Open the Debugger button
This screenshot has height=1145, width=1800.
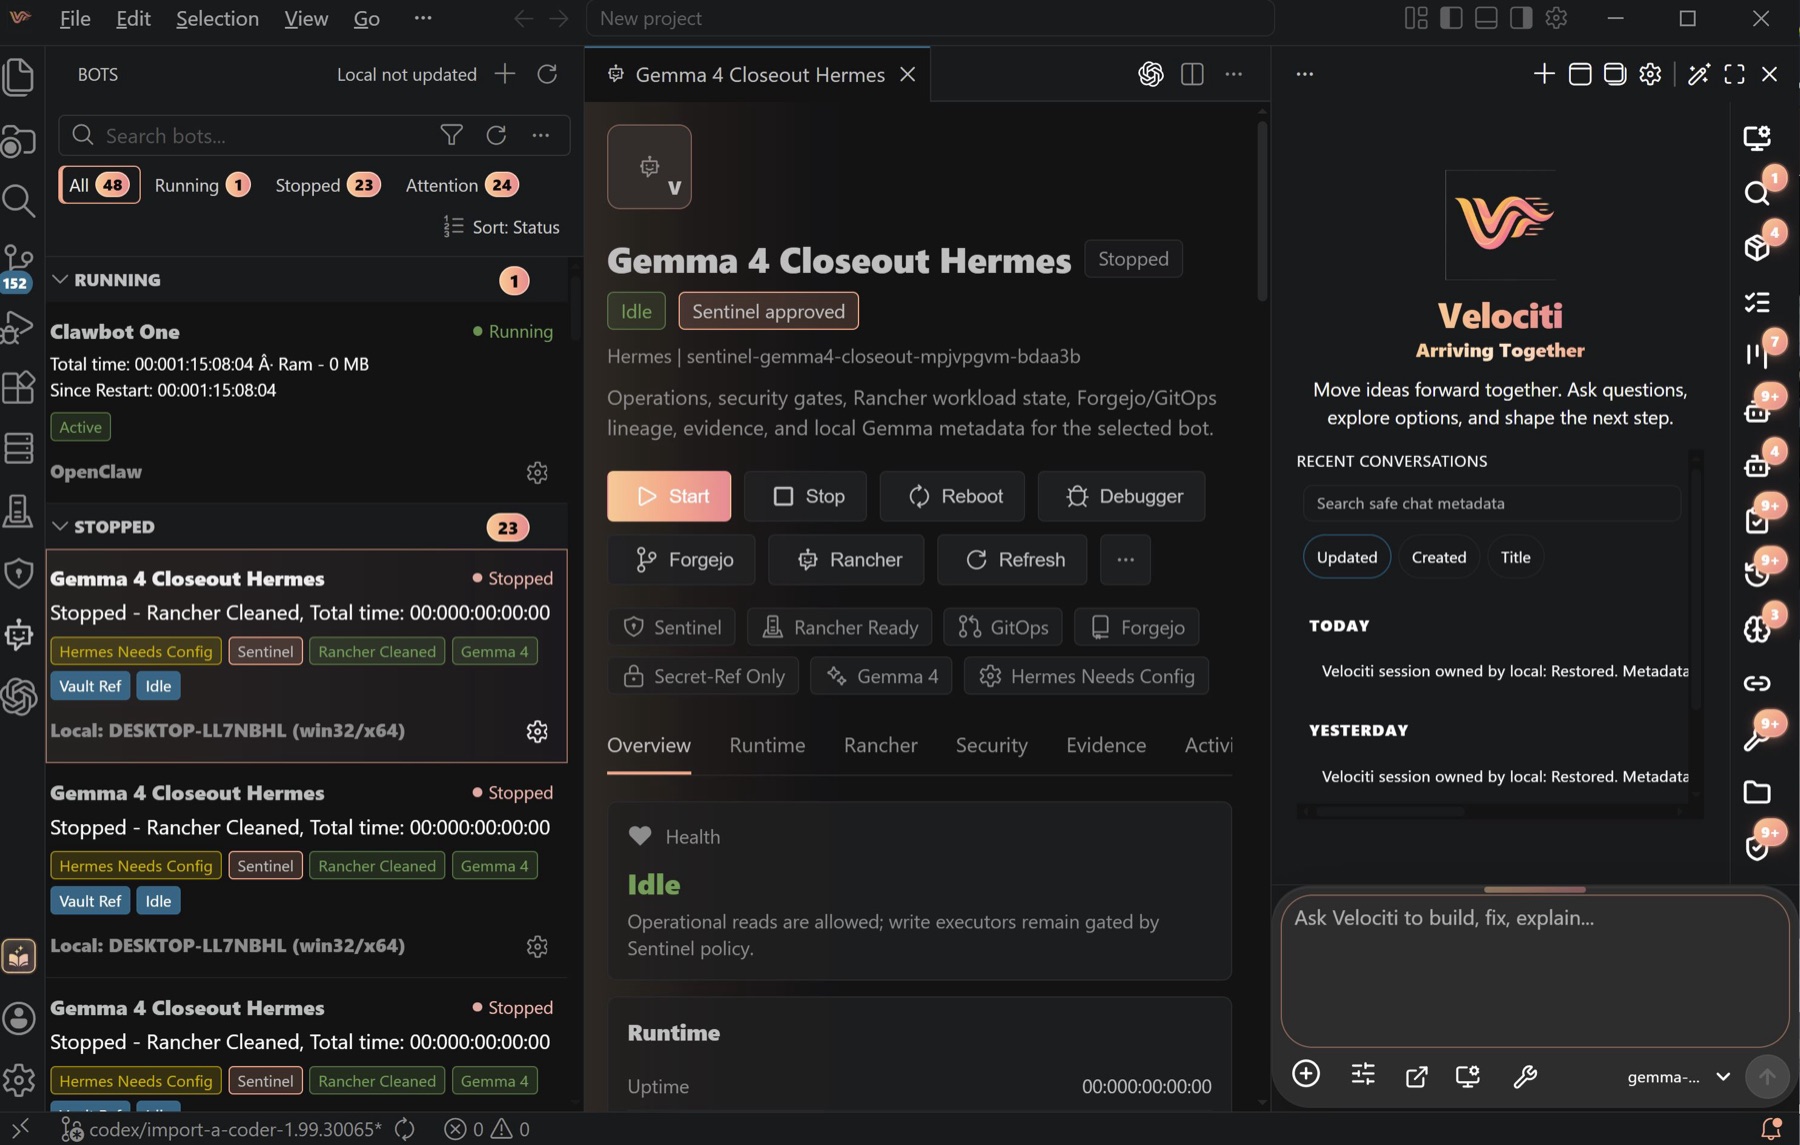(1122, 496)
